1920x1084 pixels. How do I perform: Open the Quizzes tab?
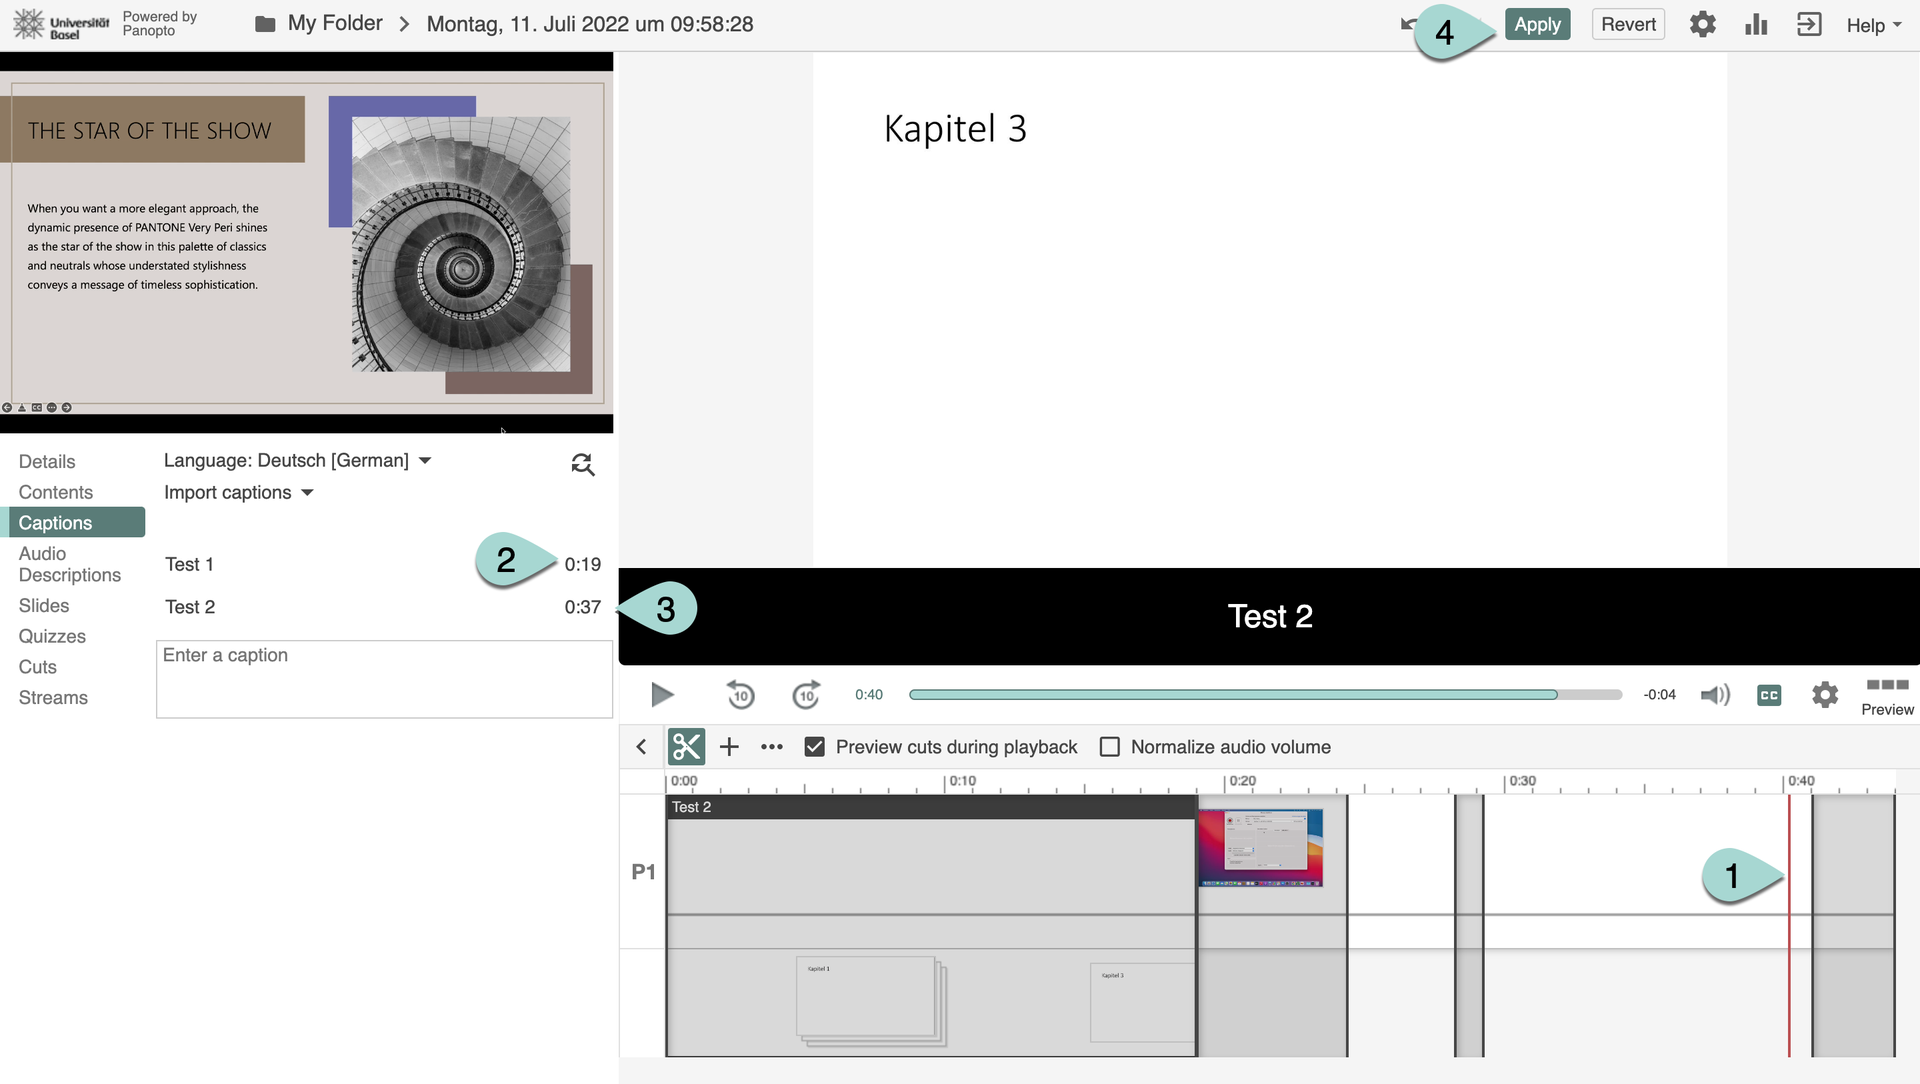(52, 636)
